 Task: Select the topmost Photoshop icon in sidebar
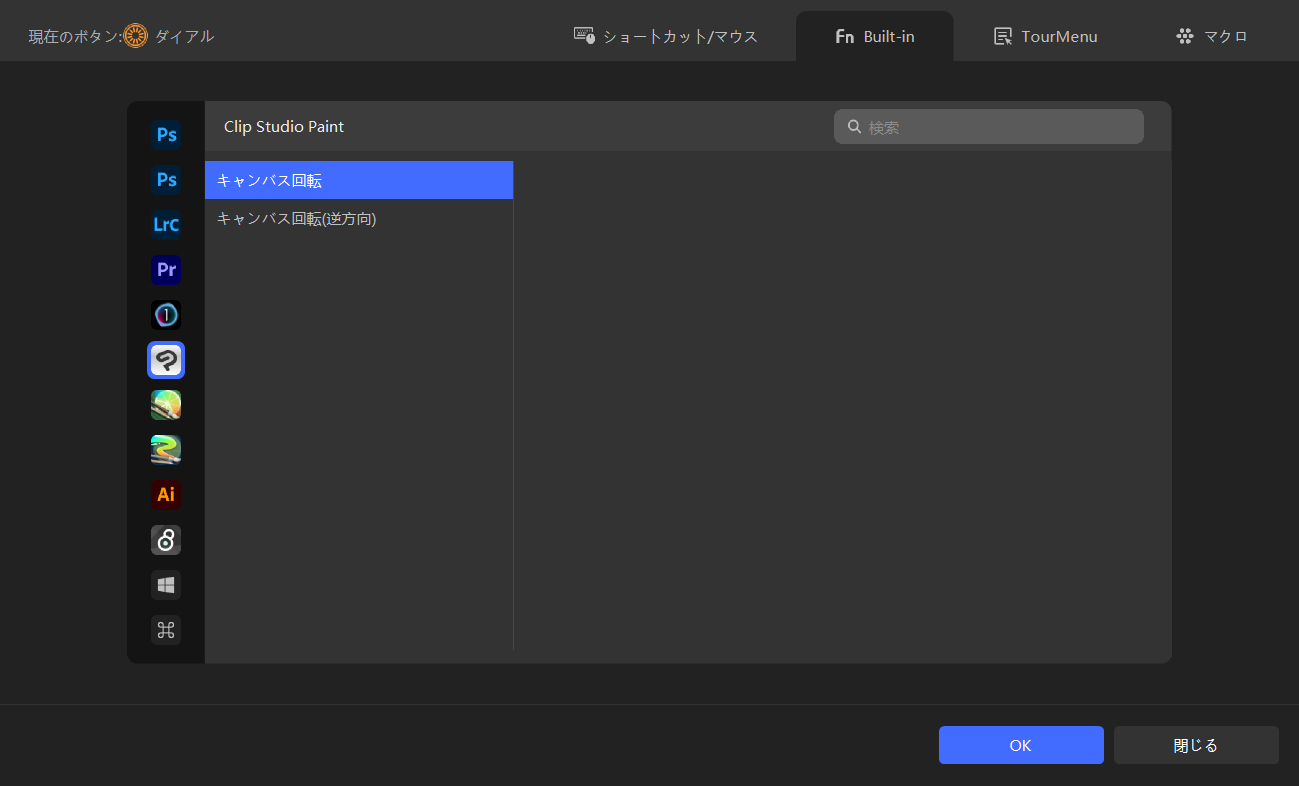point(166,134)
